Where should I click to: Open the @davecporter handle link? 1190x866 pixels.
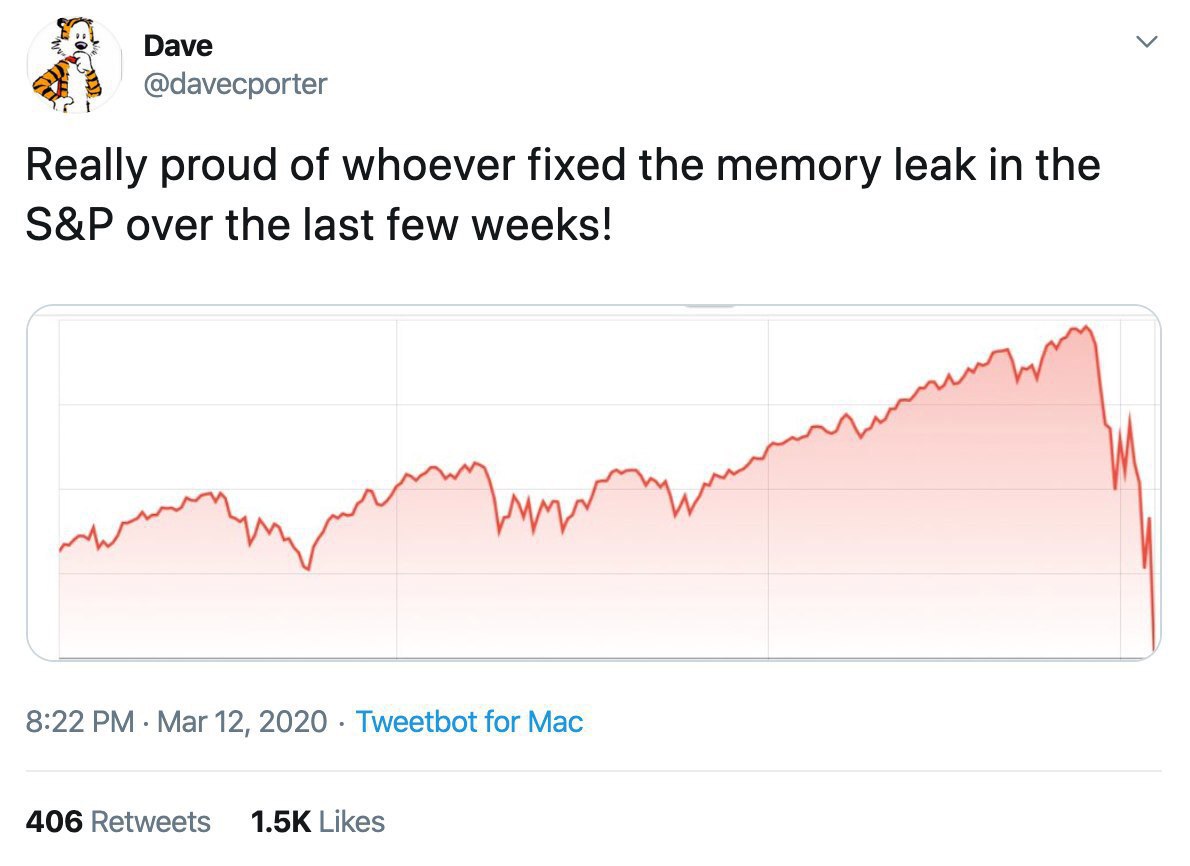[235, 84]
